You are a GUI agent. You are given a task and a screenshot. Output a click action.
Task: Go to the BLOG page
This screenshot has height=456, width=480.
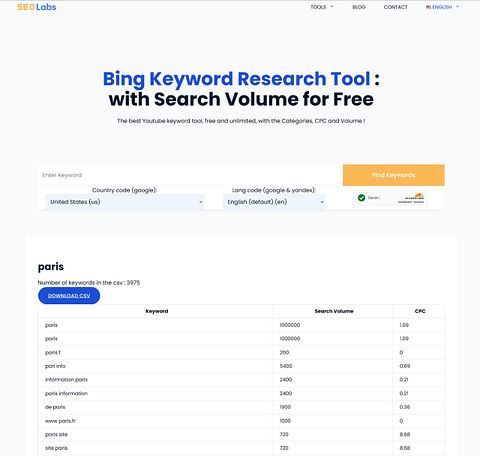[359, 7]
